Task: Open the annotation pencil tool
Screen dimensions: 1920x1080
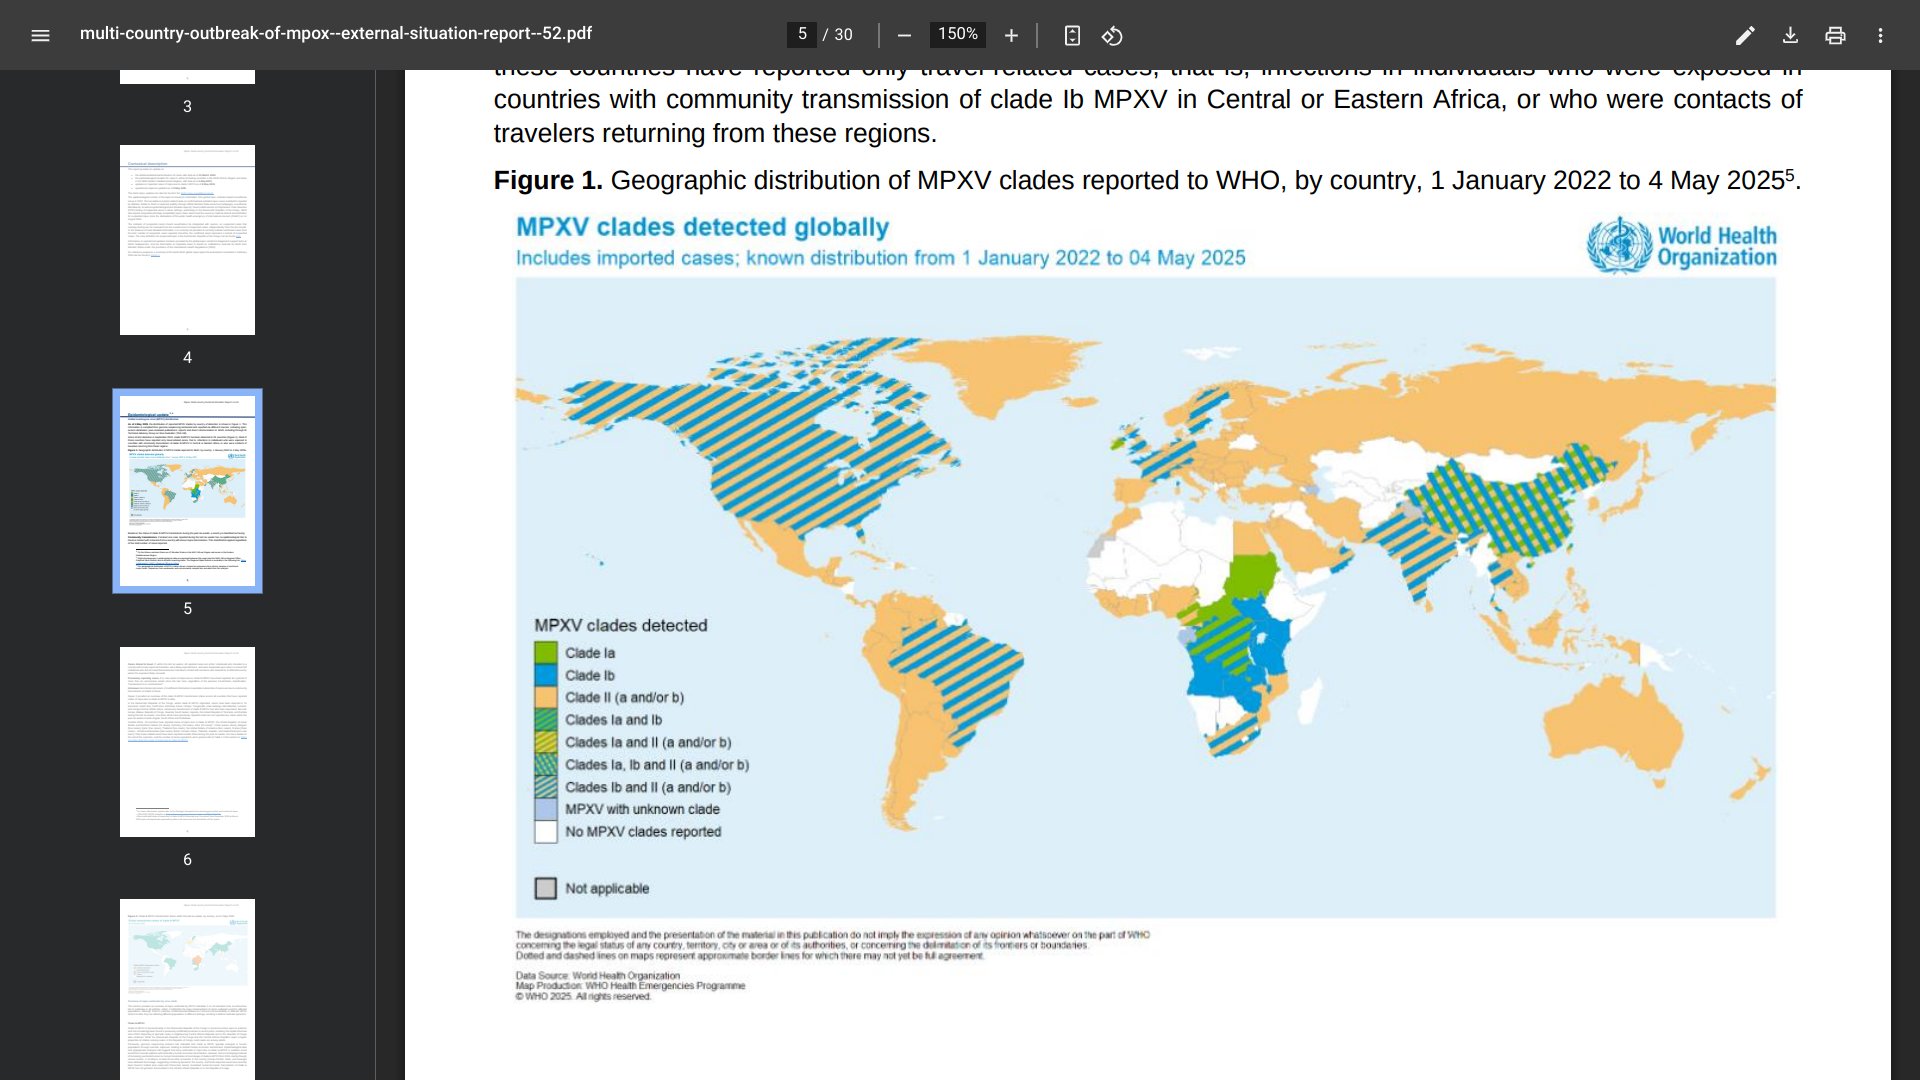Action: (1745, 35)
